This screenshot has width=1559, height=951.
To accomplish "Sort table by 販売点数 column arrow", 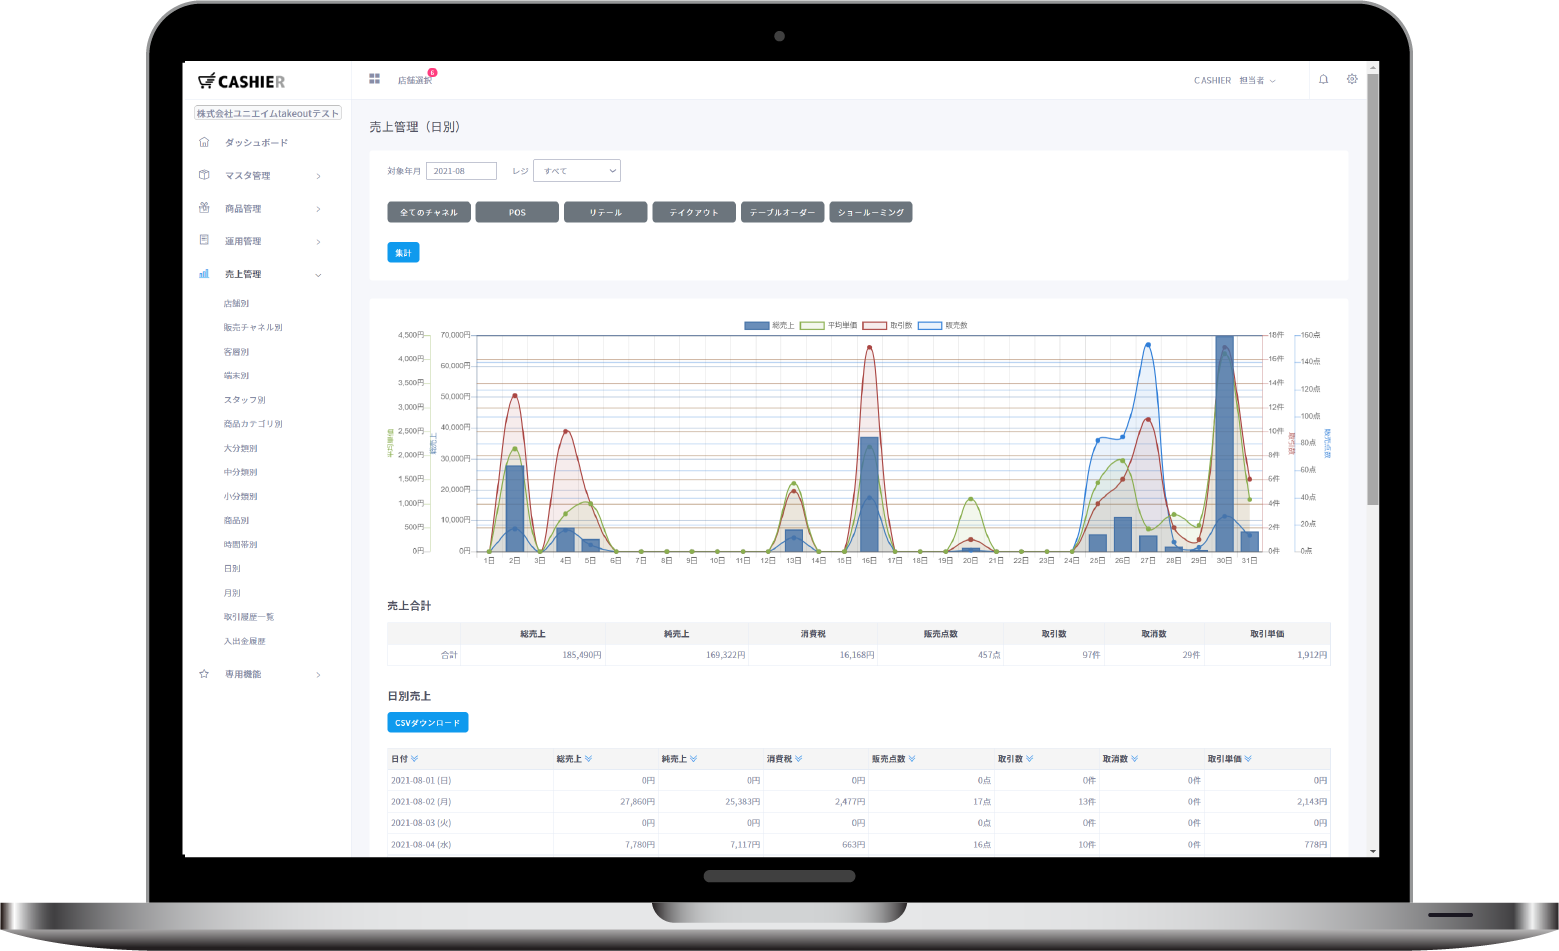I will 912,759.
